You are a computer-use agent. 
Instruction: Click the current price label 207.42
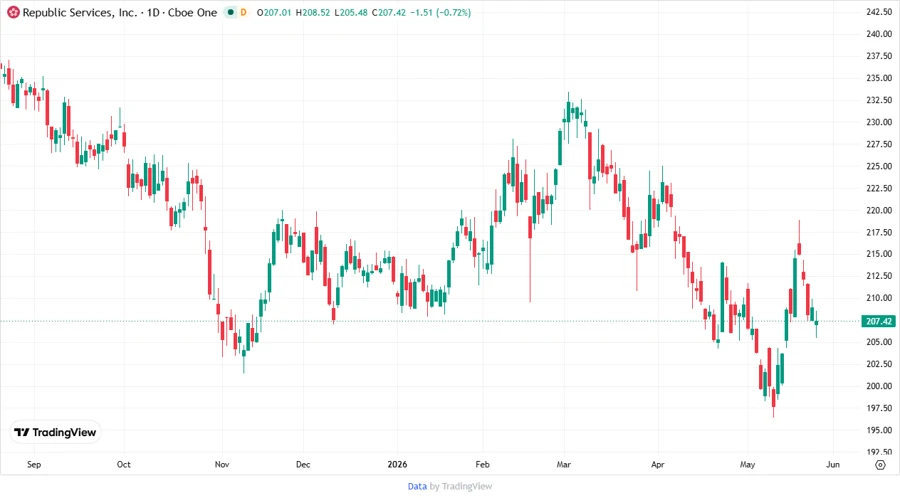coord(879,321)
